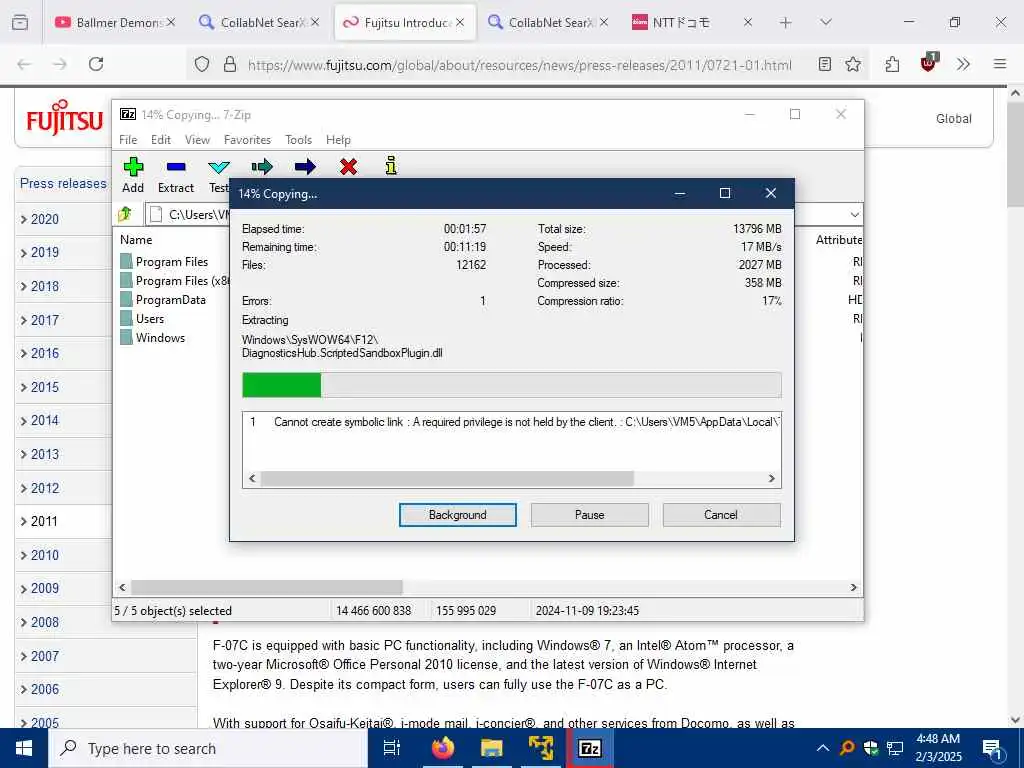The image size is (1024, 768).
Task: Open the 7-Zip path dropdown arrow
Action: [x=854, y=214]
